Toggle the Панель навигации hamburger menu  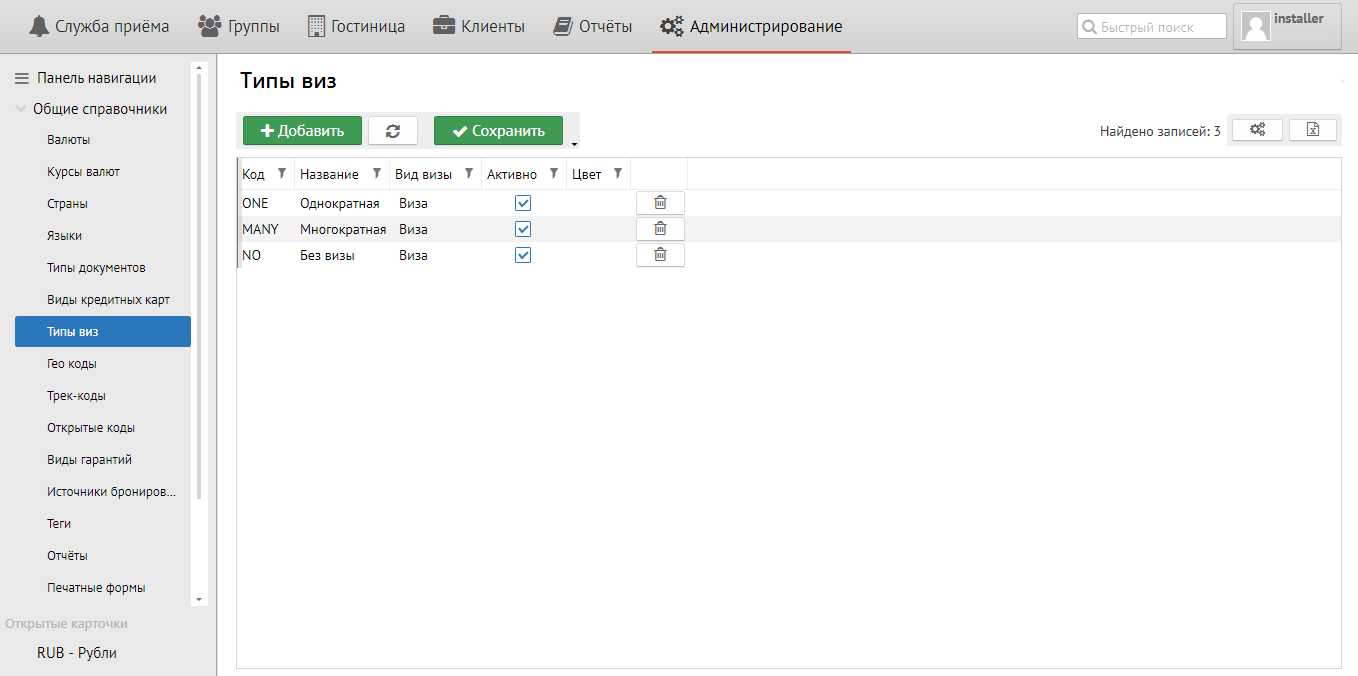21,78
